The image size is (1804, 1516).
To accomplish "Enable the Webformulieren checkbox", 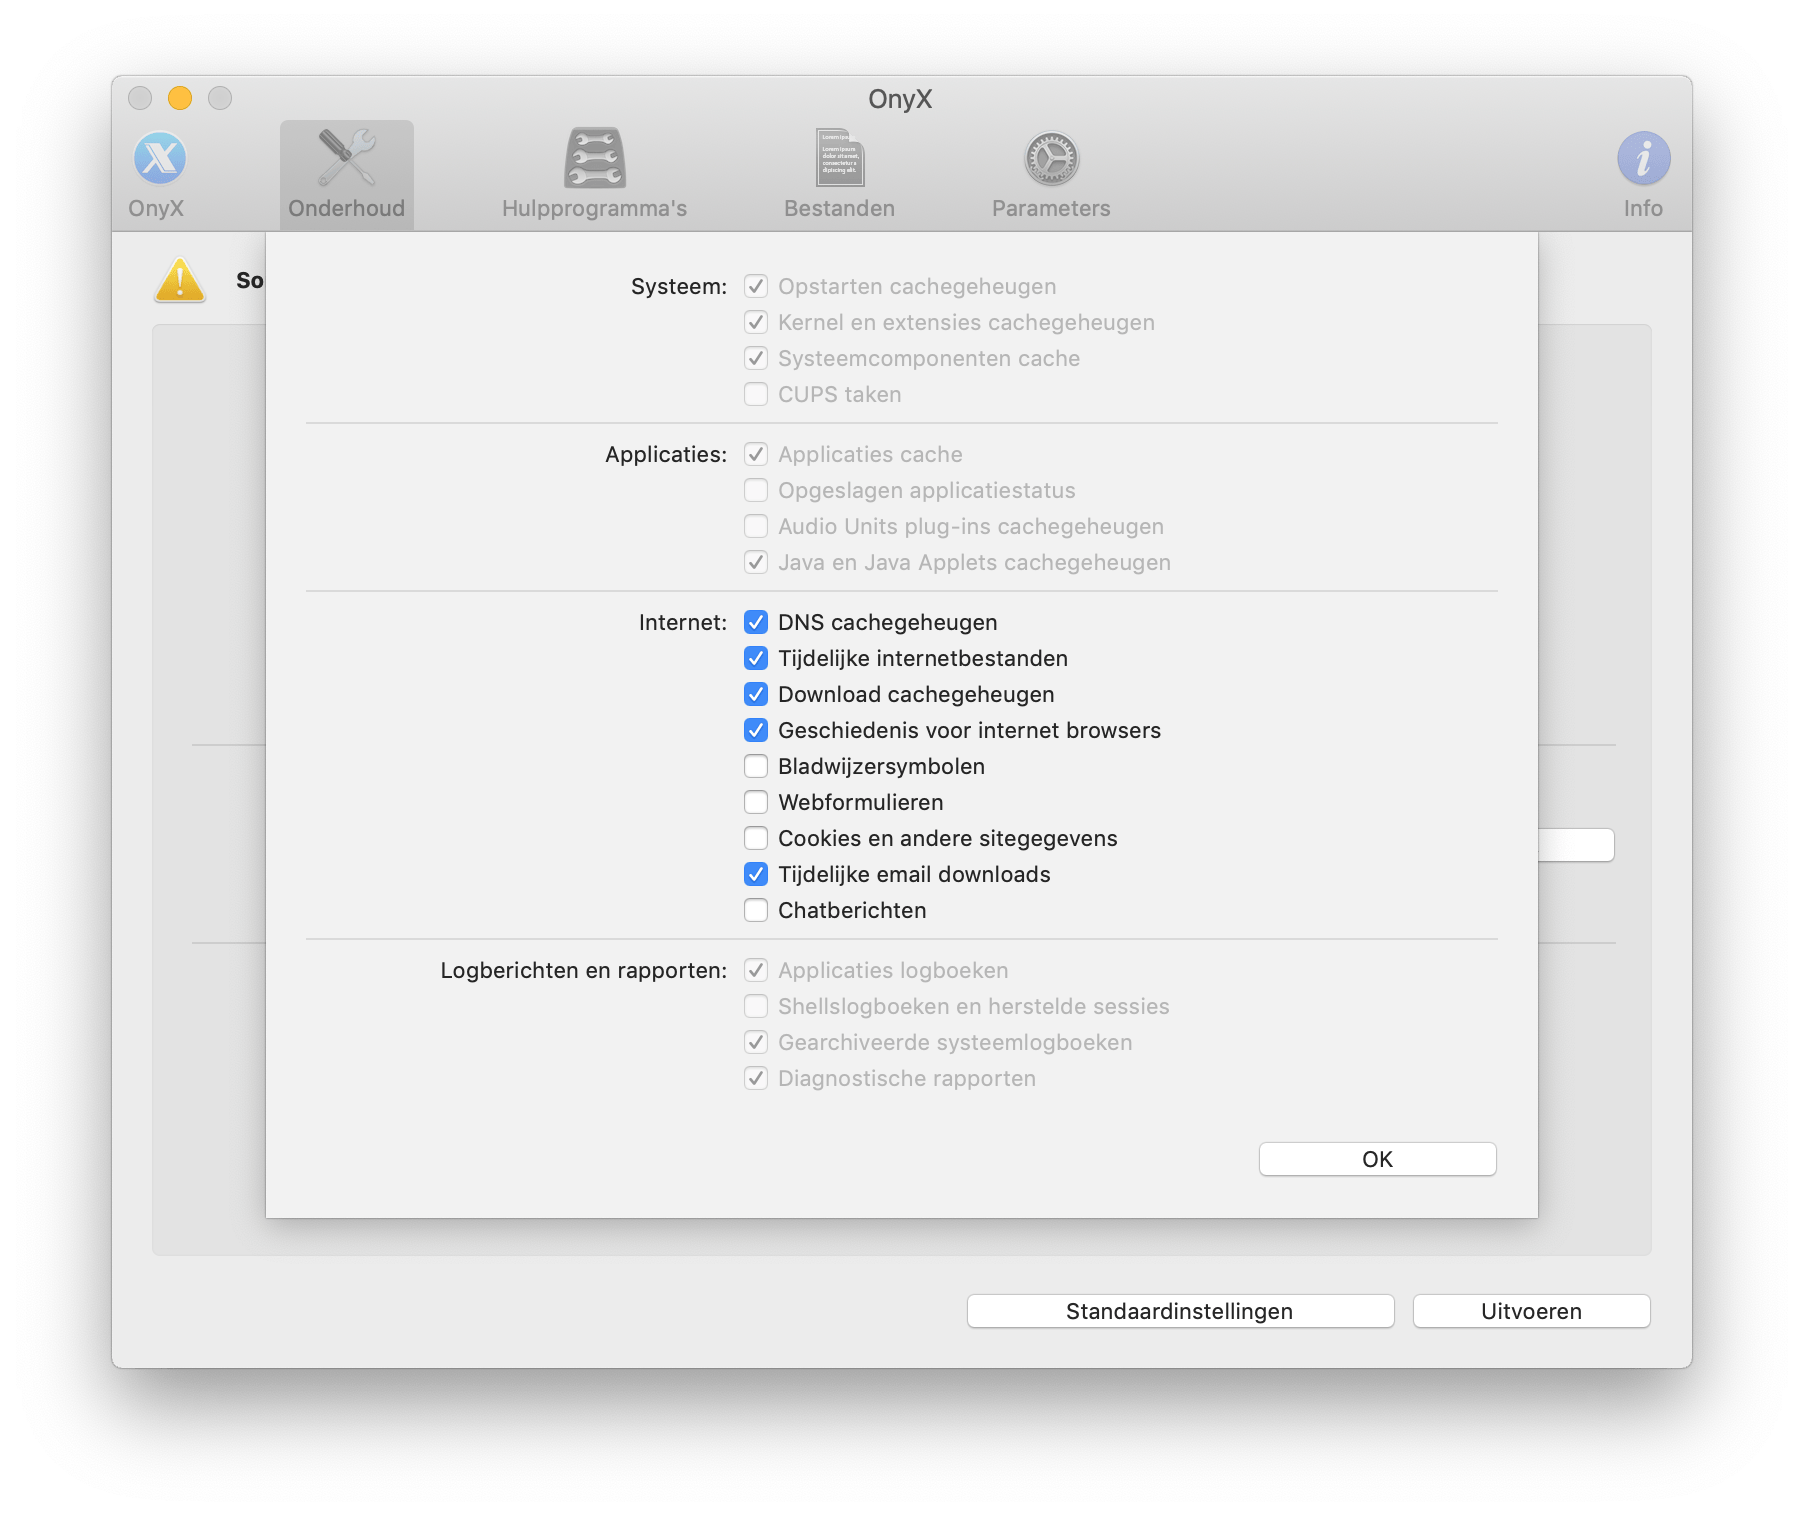I will click(x=756, y=802).
